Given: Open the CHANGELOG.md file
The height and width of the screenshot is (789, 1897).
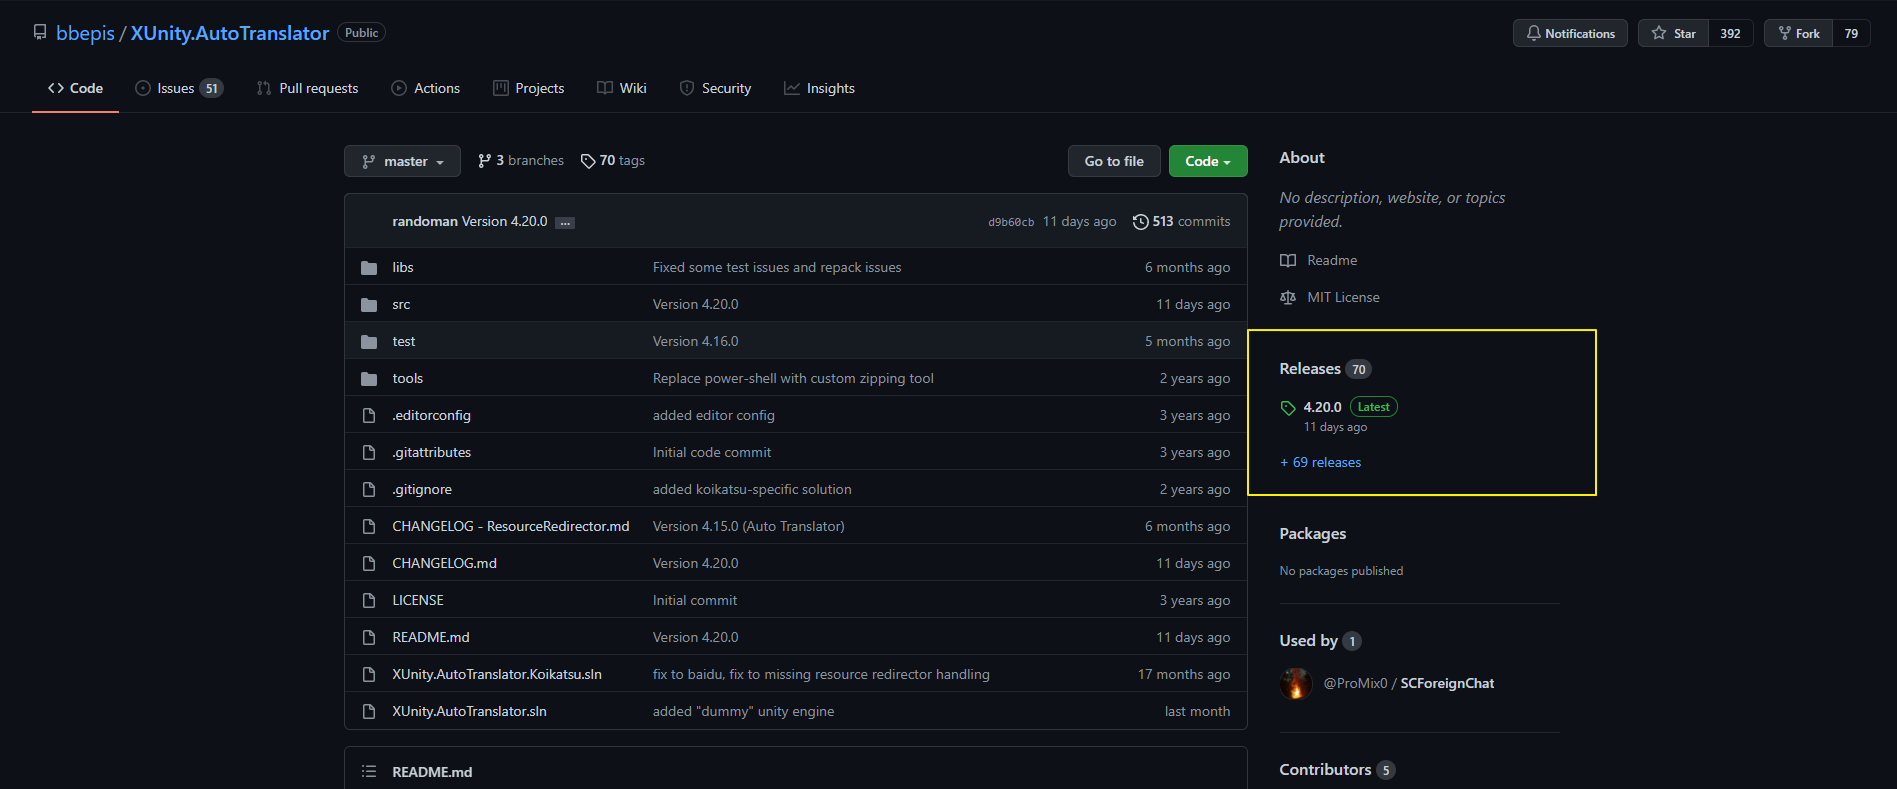Looking at the screenshot, I should tap(444, 564).
